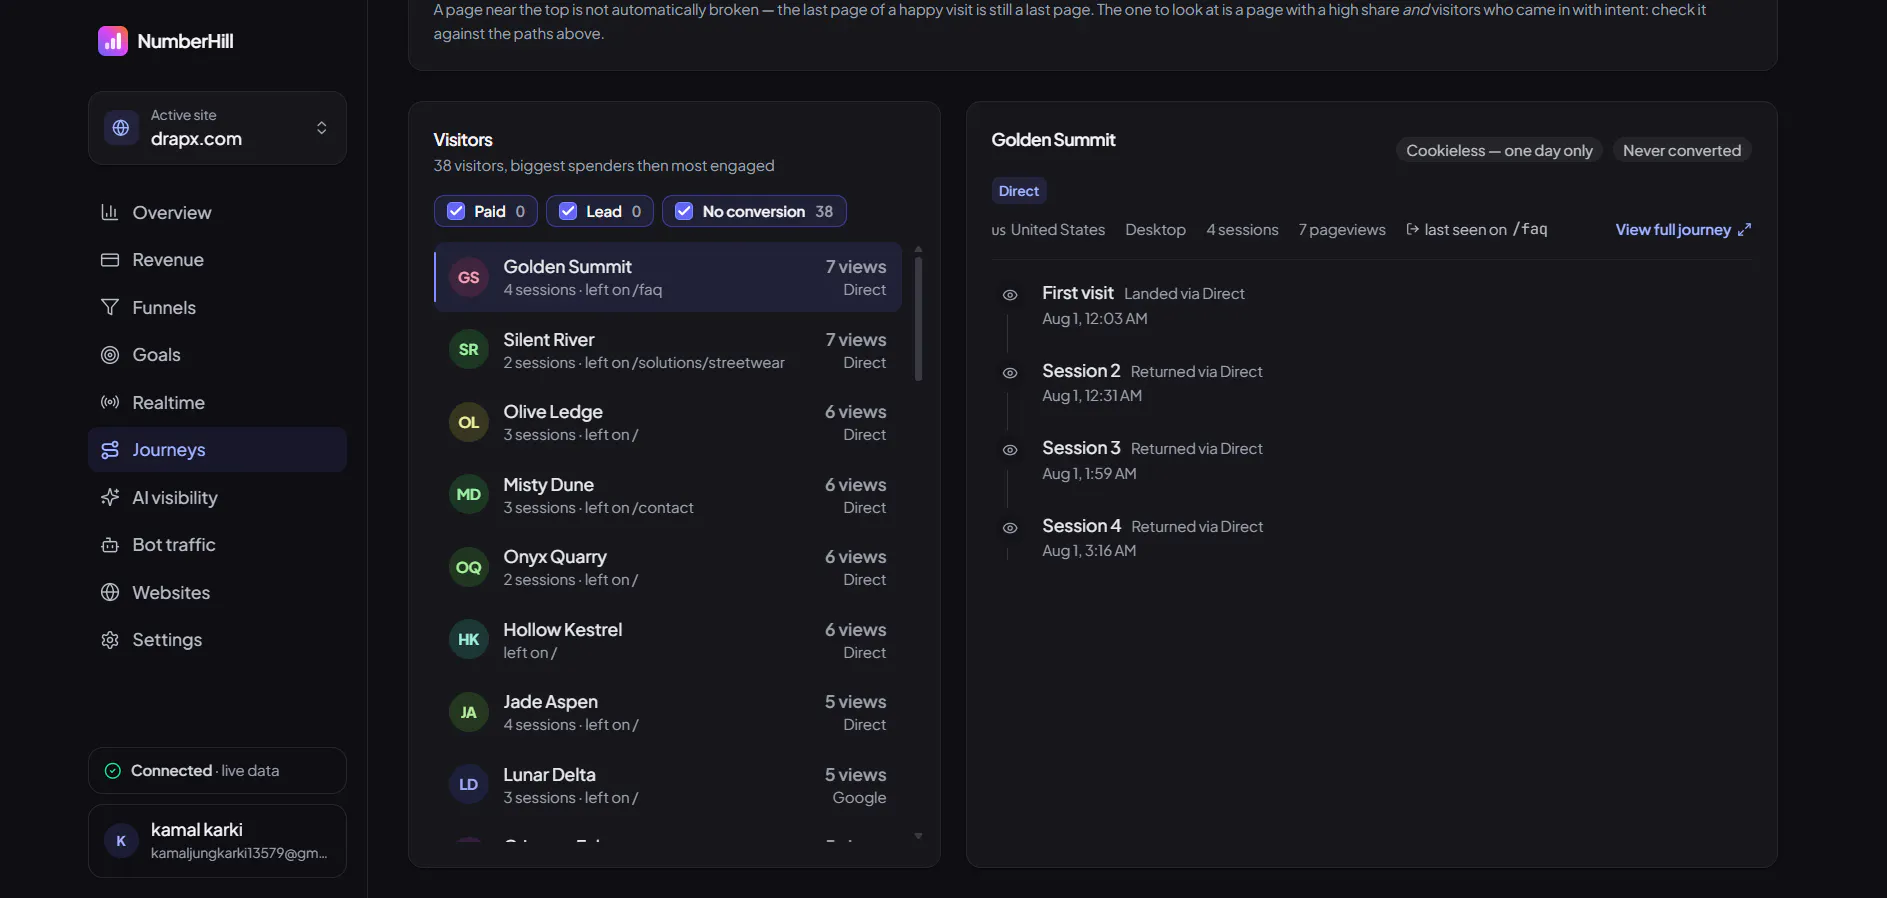The width and height of the screenshot is (1887, 898).
Task: Click the eye icon for Session 2
Action: click(x=1010, y=373)
